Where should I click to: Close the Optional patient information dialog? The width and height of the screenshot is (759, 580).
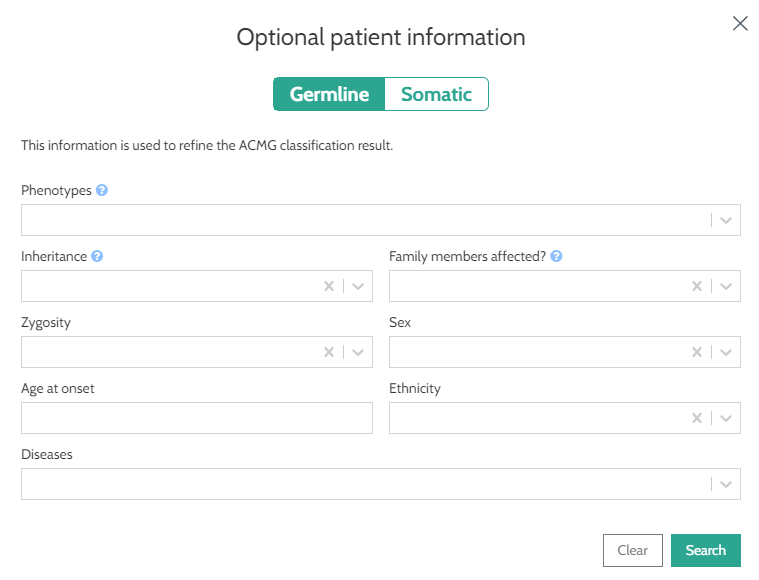coord(740,23)
